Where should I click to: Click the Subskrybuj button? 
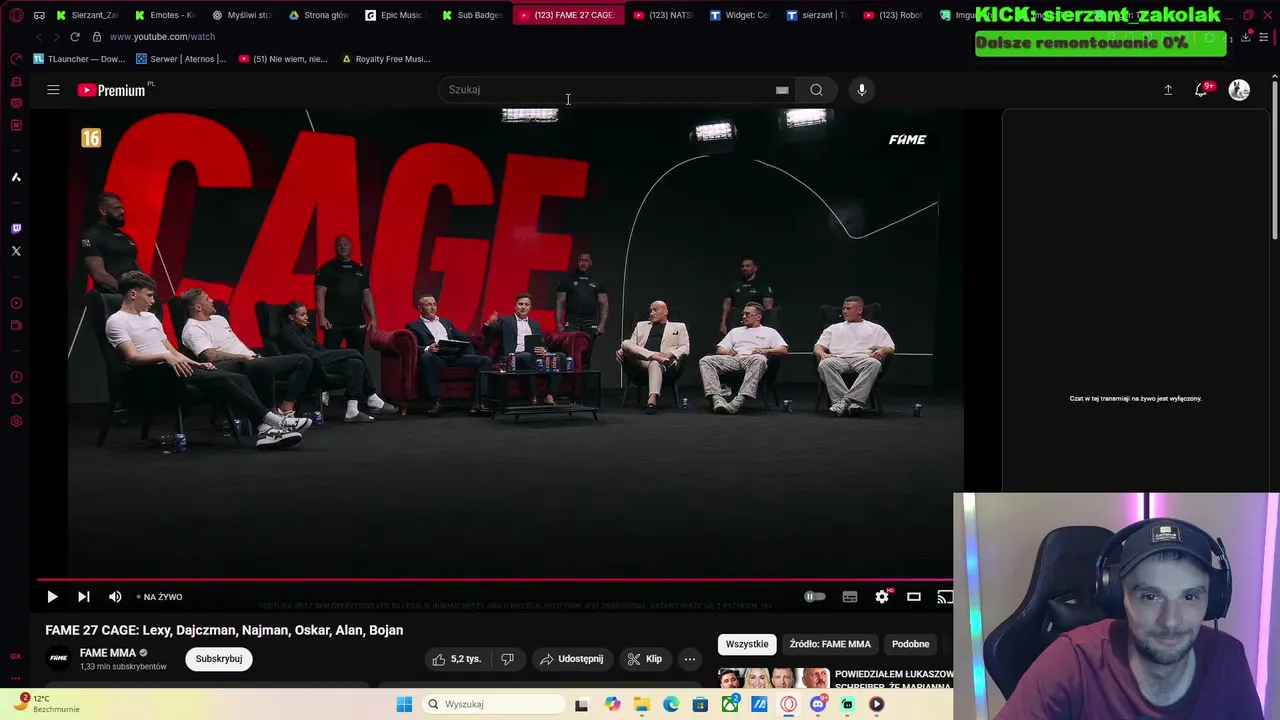click(219, 659)
